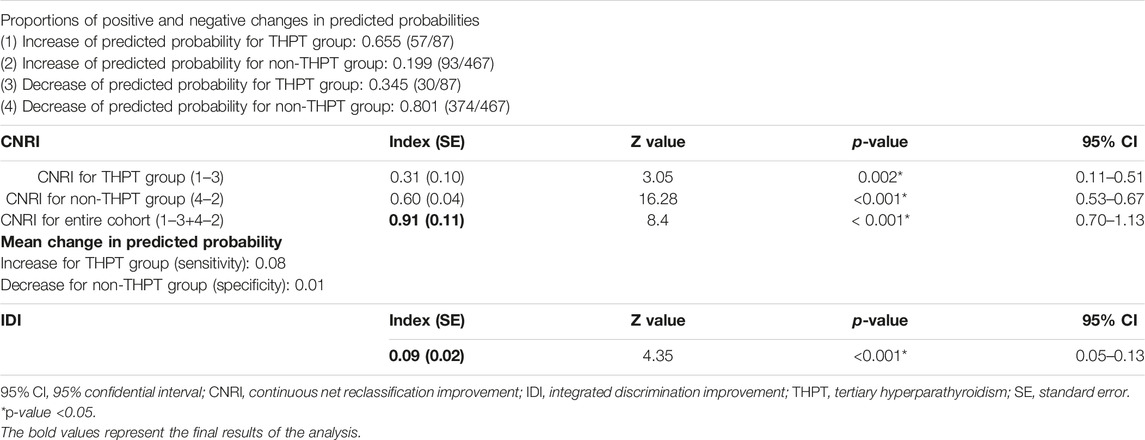Image resolution: width=1145 pixels, height=440 pixels.
Task: Click line (4) decrease 0.801 (374/467)
Action: click(256, 109)
